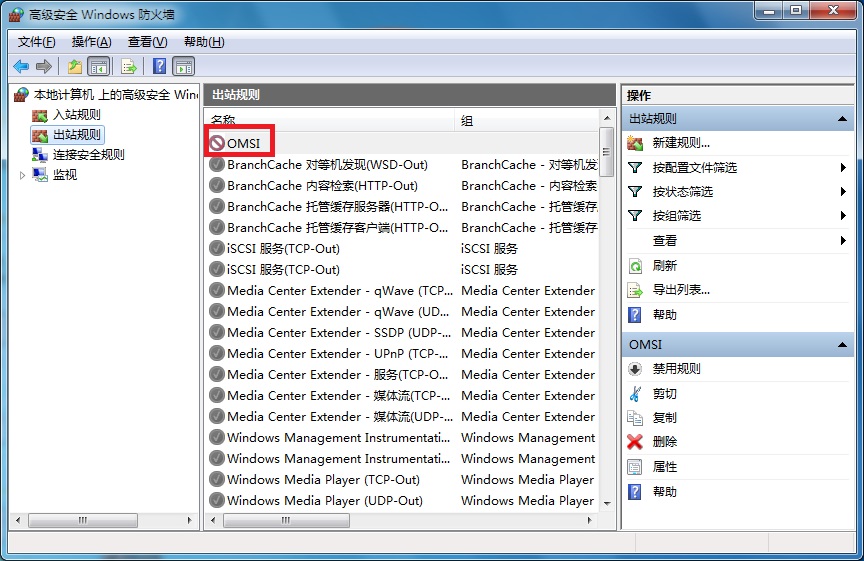Image resolution: width=864 pixels, height=561 pixels.
Task: Select Media Center Extender - 服务 rule
Action: tap(337, 374)
